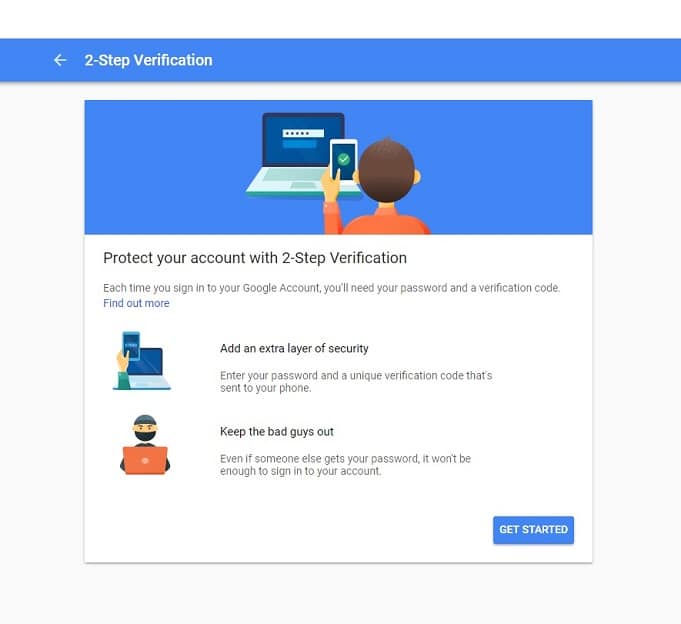Click the 'it won't be enough' description text
681x624 pixels.
tap(345, 465)
